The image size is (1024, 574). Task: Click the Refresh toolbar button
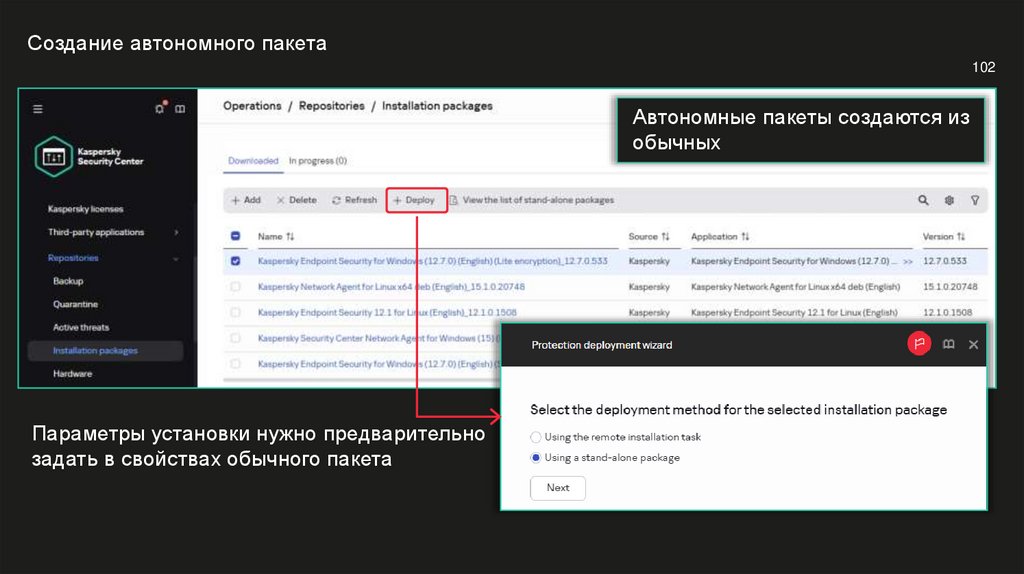[355, 200]
